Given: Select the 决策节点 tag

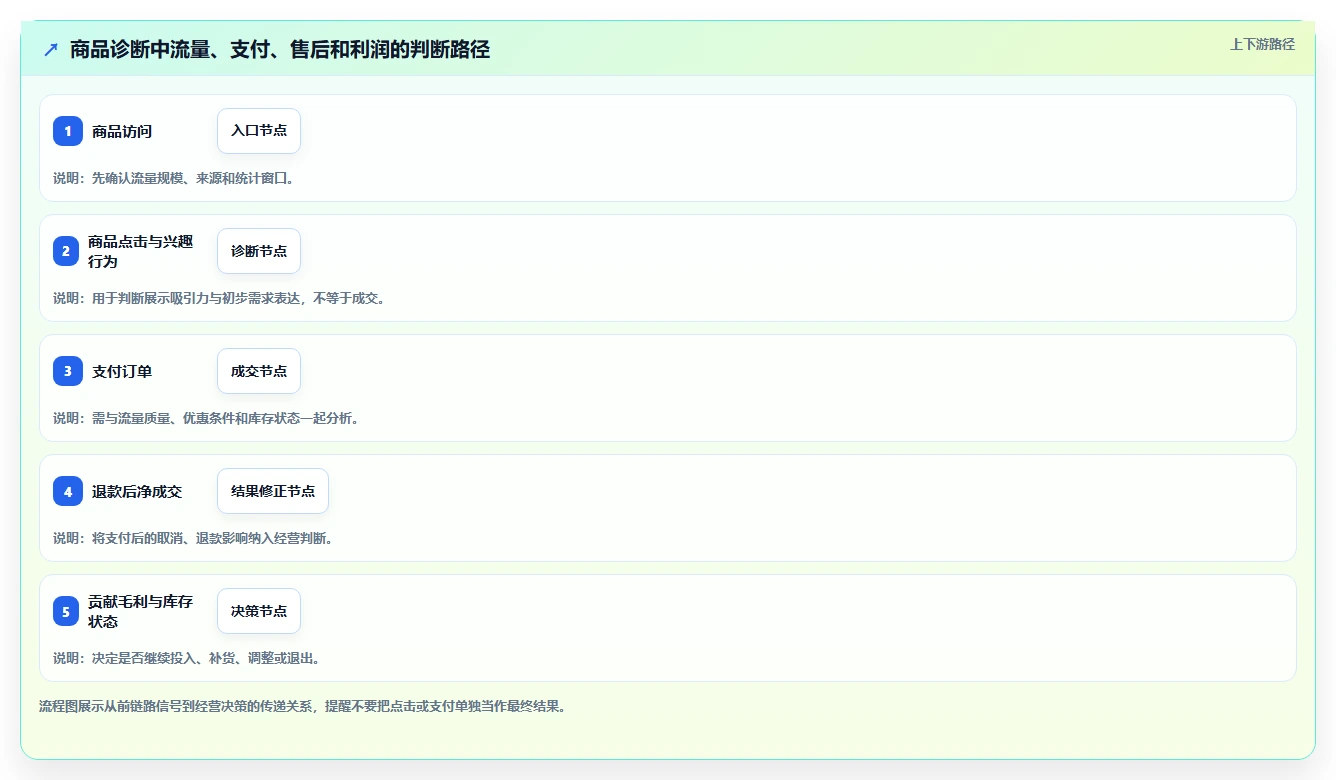Looking at the screenshot, I should pyautogui.click(x=259, y=611).
